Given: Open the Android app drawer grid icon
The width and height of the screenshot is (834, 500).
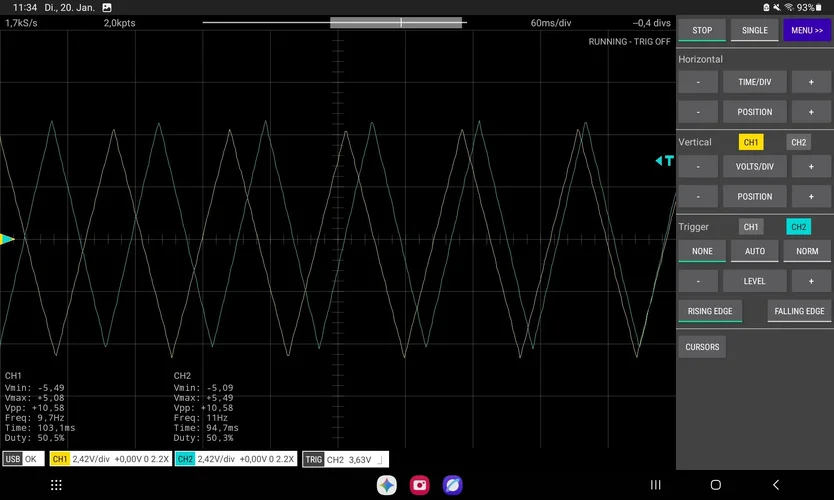Looking at the screenshot, I should click(56, 485).
